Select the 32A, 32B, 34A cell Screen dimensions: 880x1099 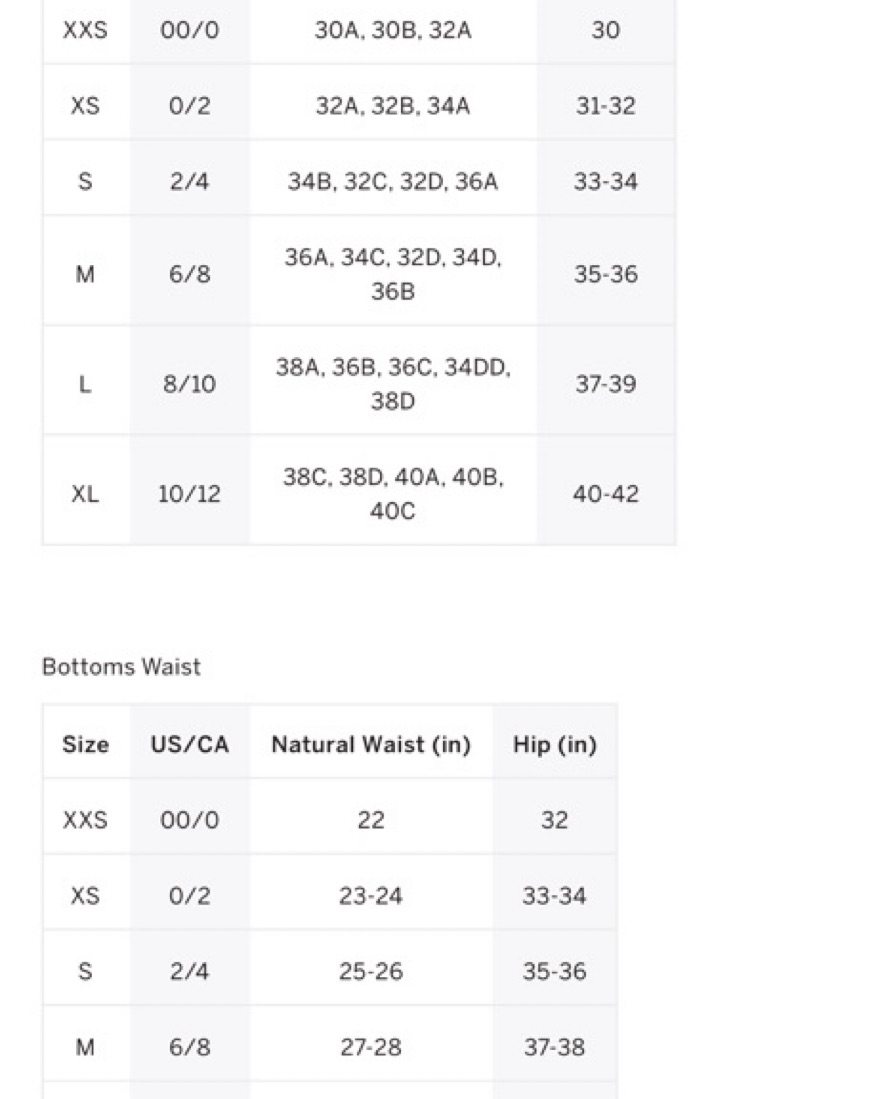pos(393,106)
